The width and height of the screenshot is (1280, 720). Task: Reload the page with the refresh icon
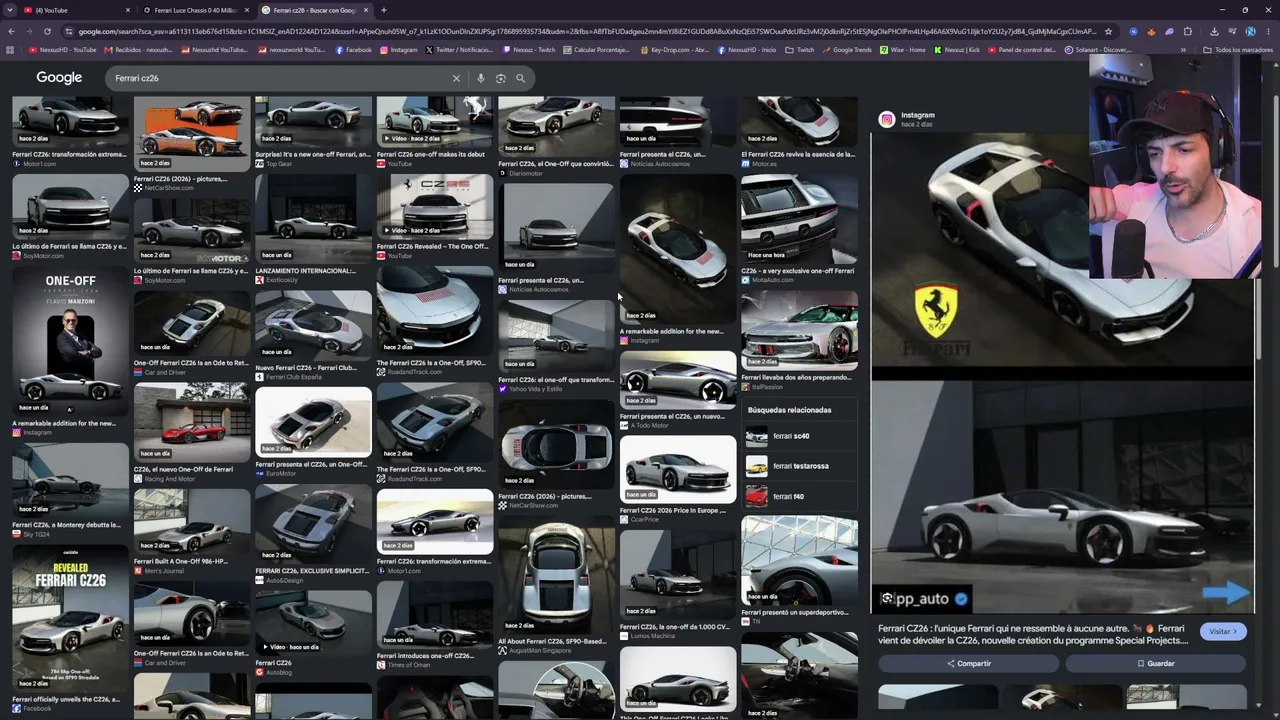46,31
